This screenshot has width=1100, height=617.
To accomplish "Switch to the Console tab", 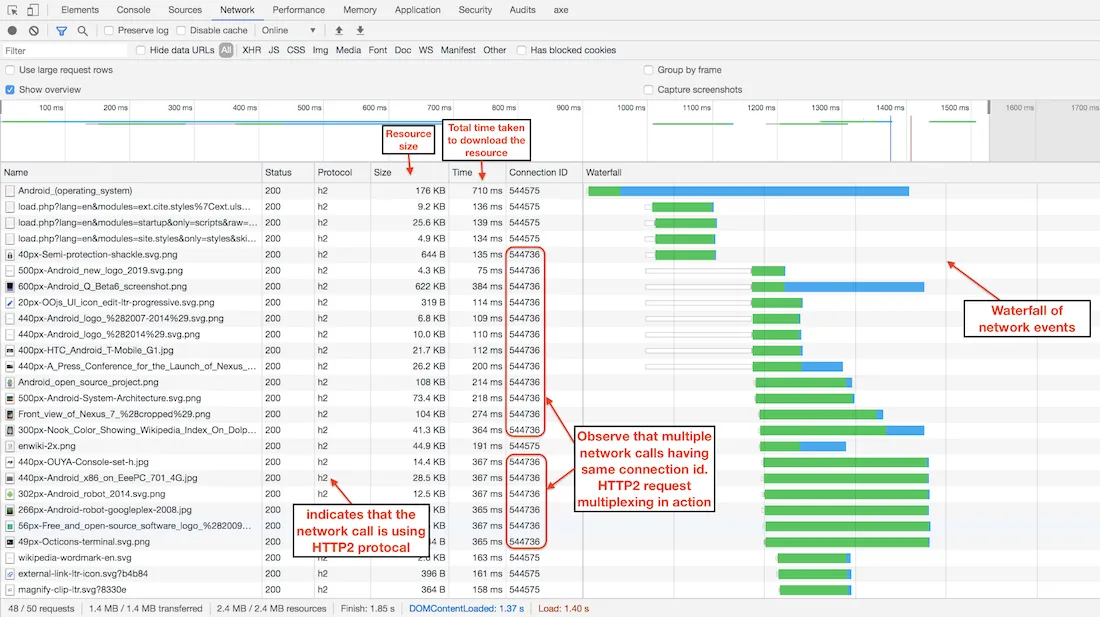I will click(133, 10).
